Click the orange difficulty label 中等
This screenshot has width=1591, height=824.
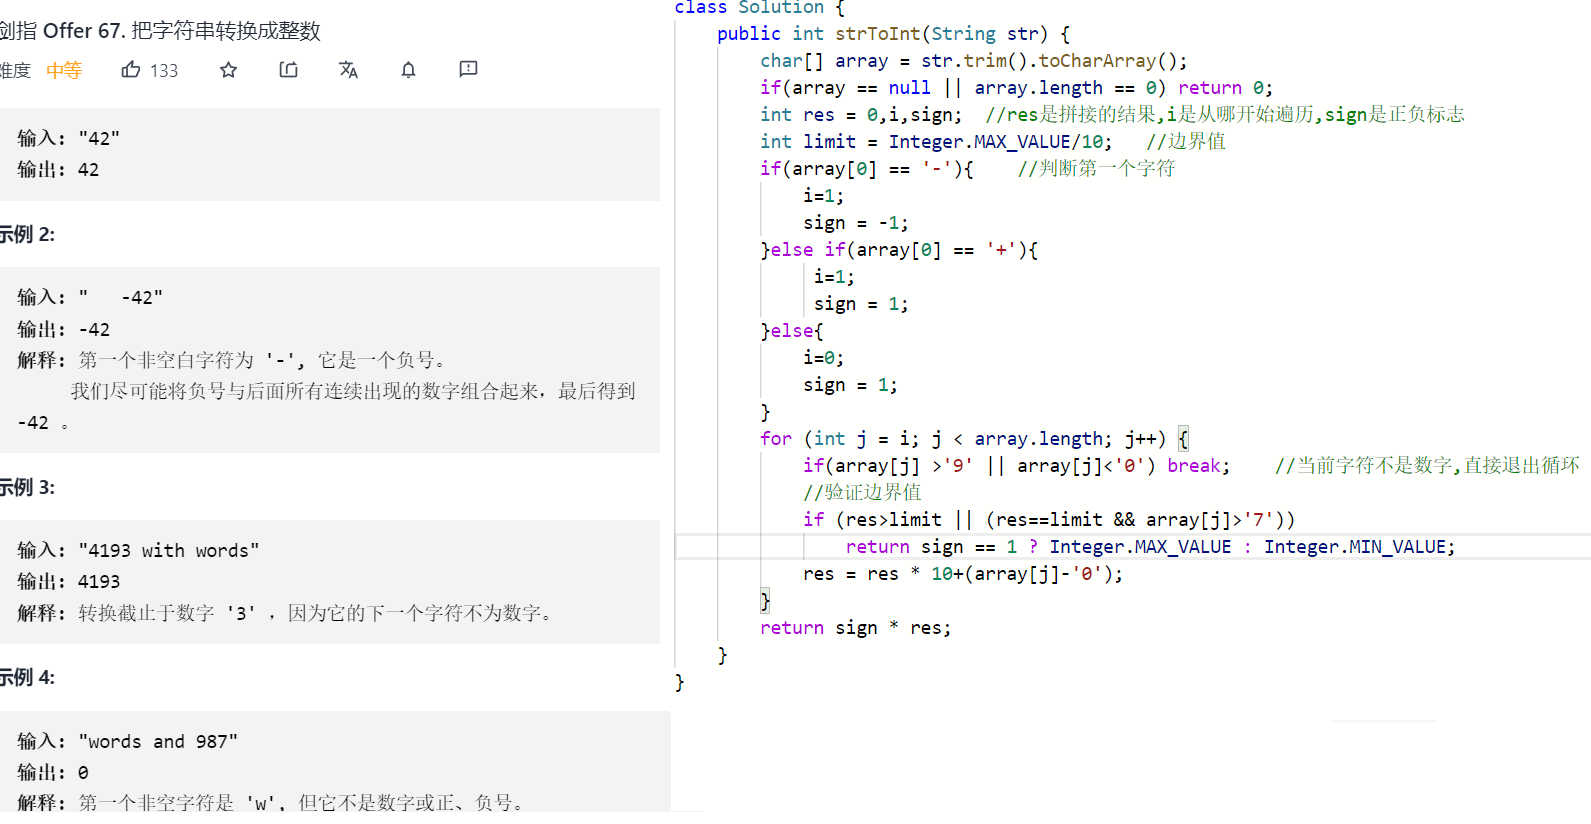pos(64,71)
